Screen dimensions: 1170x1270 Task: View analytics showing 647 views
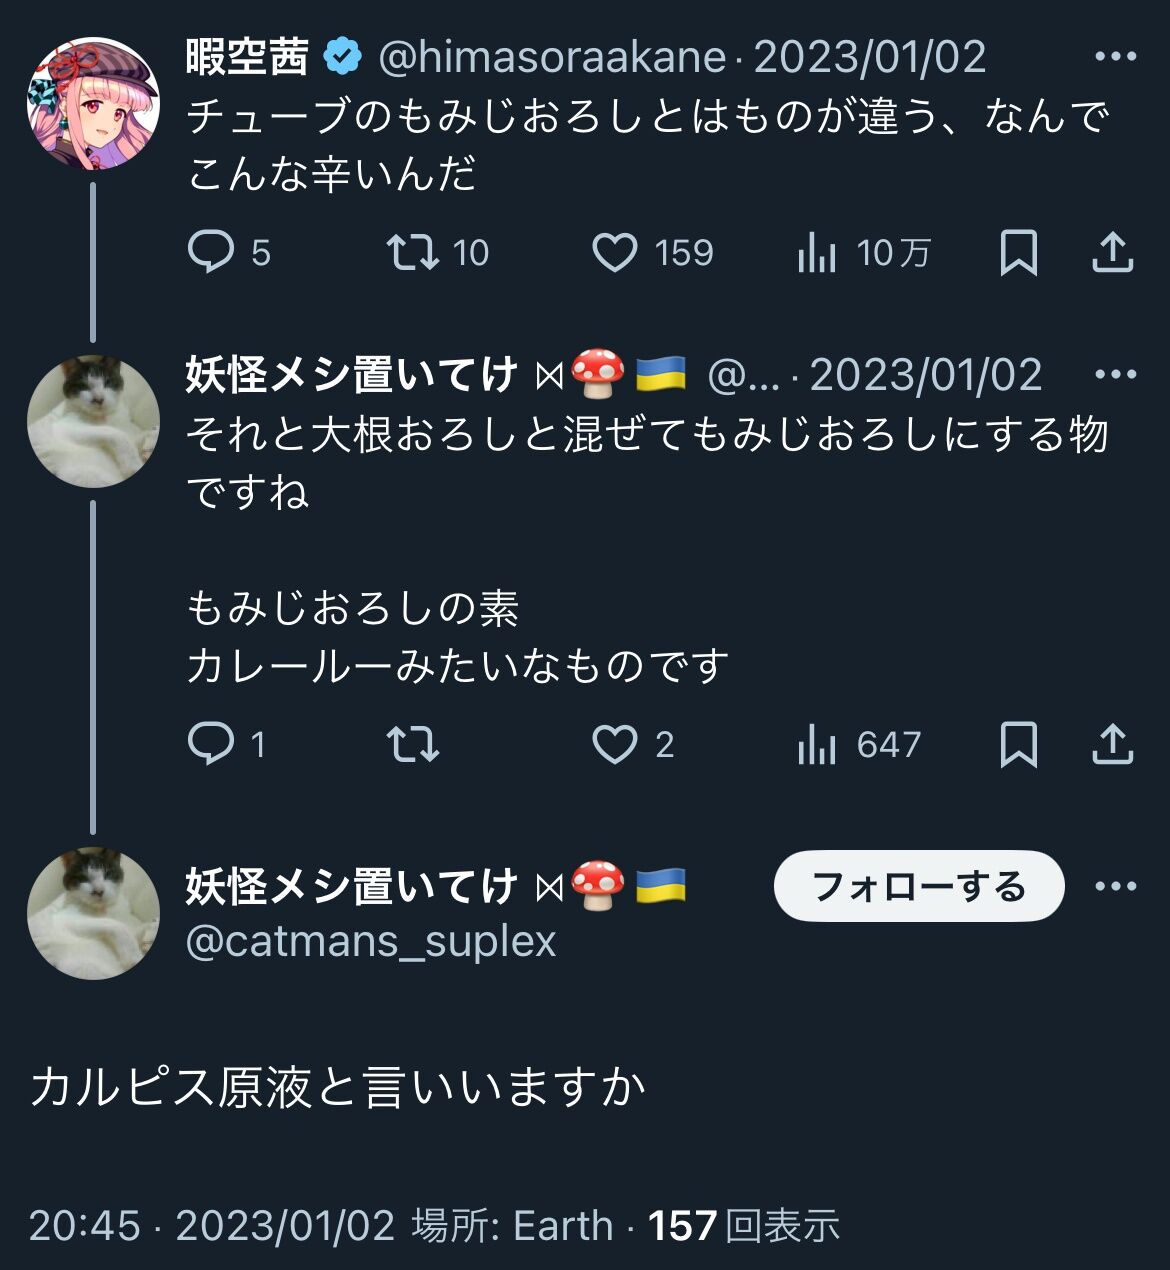(817, 745)
